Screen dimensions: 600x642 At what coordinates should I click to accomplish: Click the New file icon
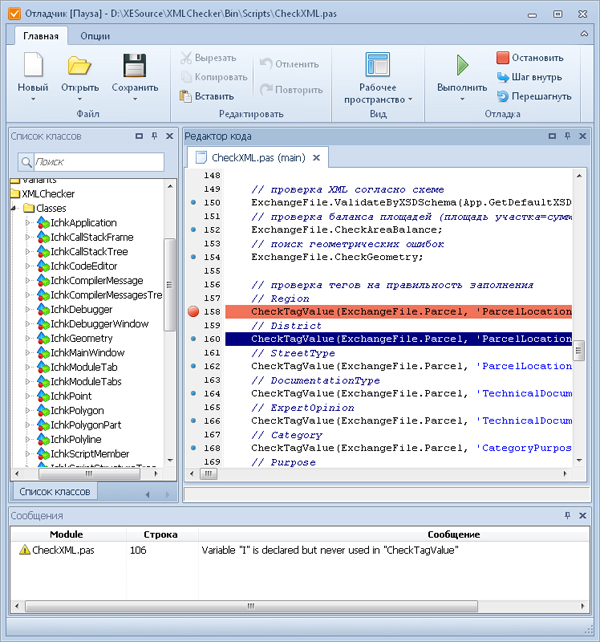pyautogui.click(x=32, y=66)
